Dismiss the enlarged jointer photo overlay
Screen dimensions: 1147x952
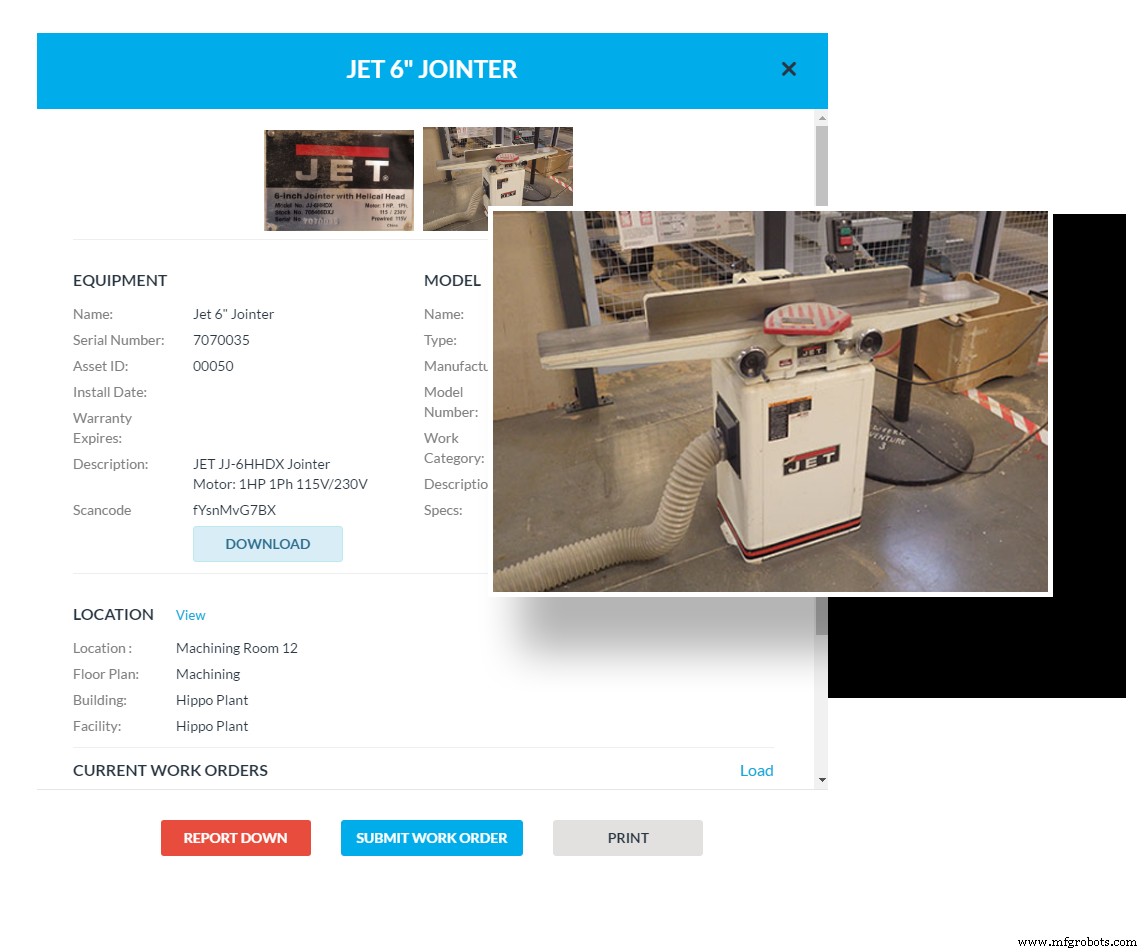[x=770, y=400]
